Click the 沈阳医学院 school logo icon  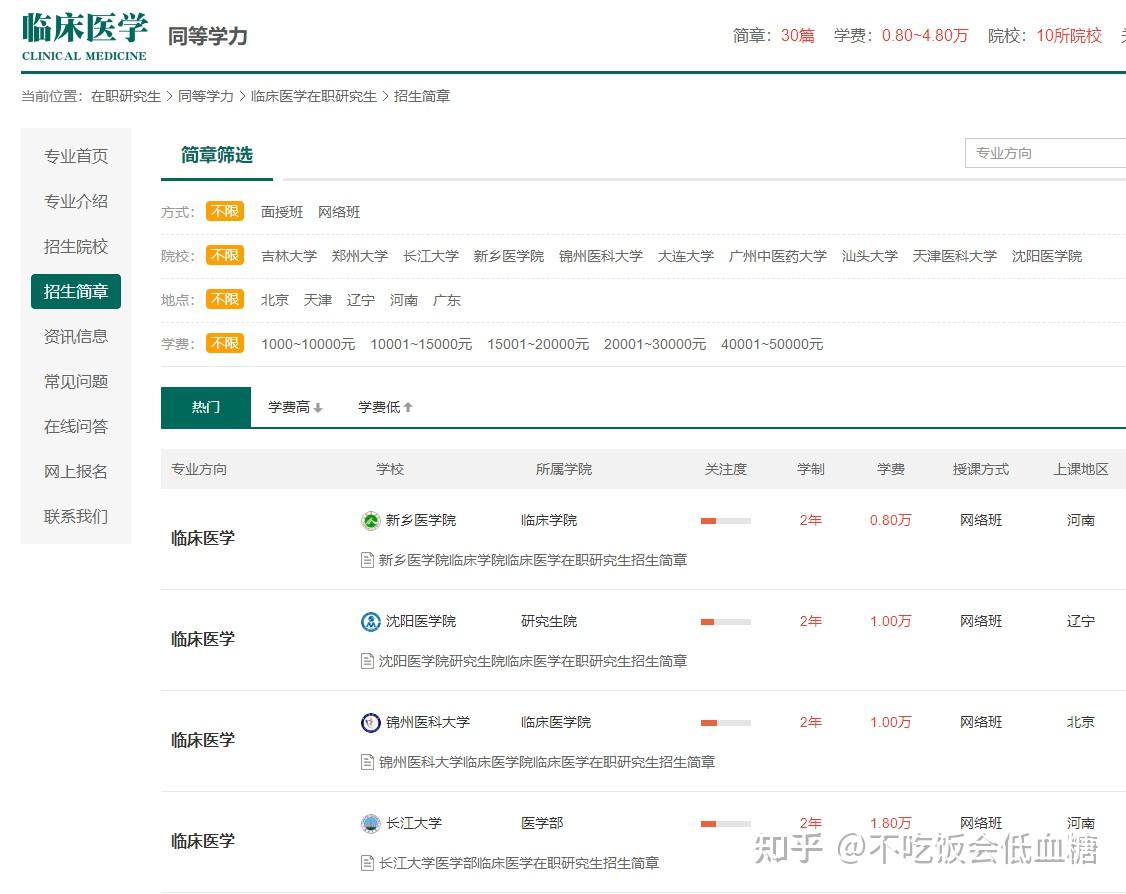371,622
